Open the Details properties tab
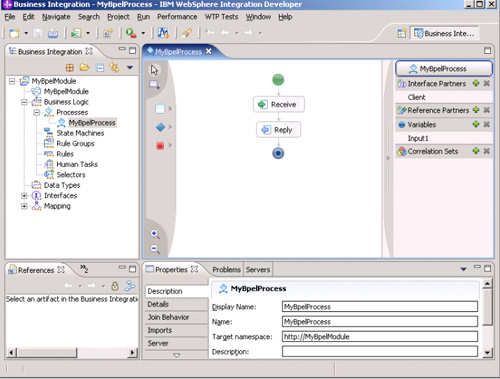Image resolution: width=500 pixels, height=379 pixels. coord(177,304)
